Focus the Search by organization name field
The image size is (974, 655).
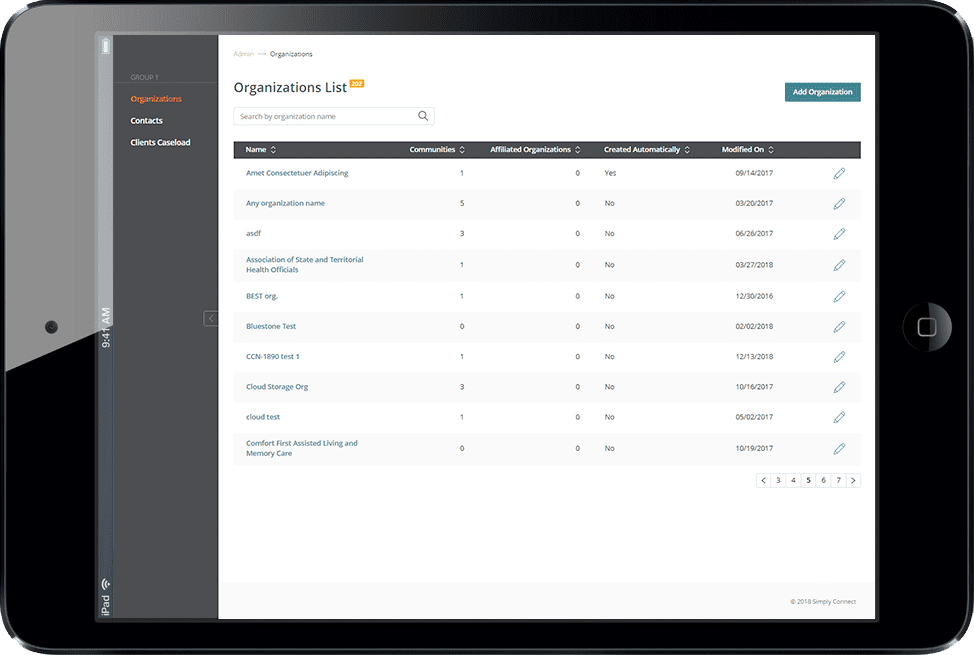(x=334, y=116)
